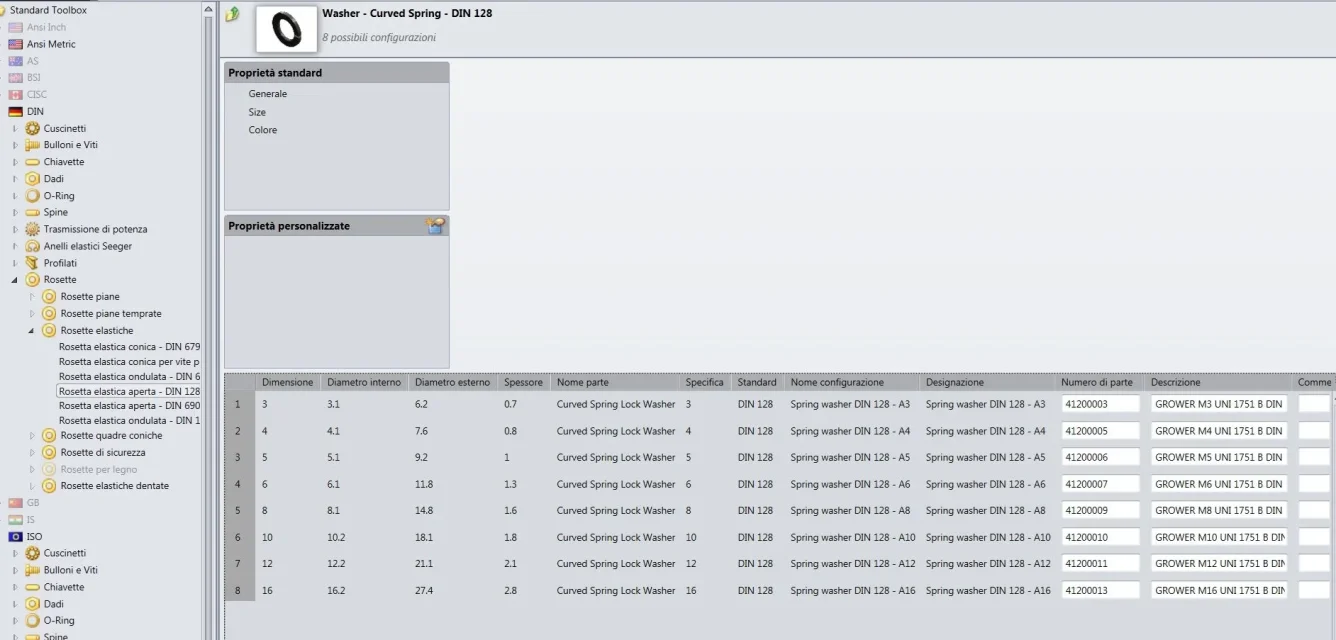
Task: Click the DIN Cuscinetti bearing icon
Action: (x=32, y=128)
